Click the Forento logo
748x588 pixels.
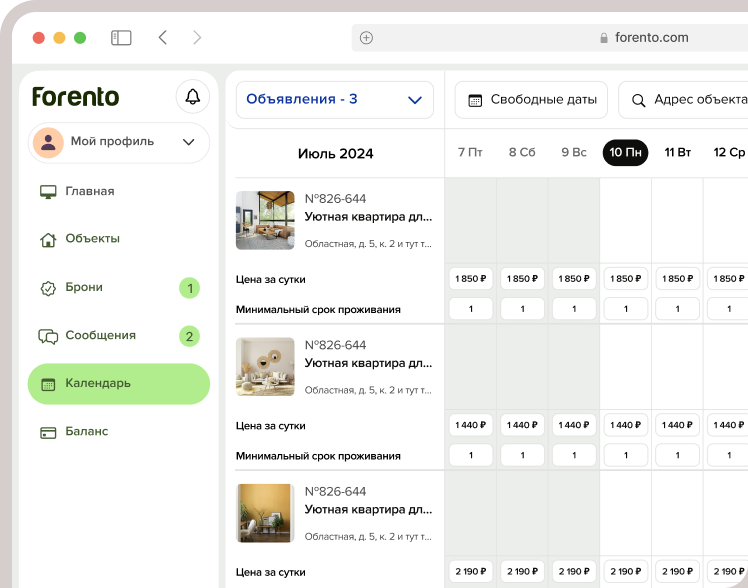(x=75, y=97)
